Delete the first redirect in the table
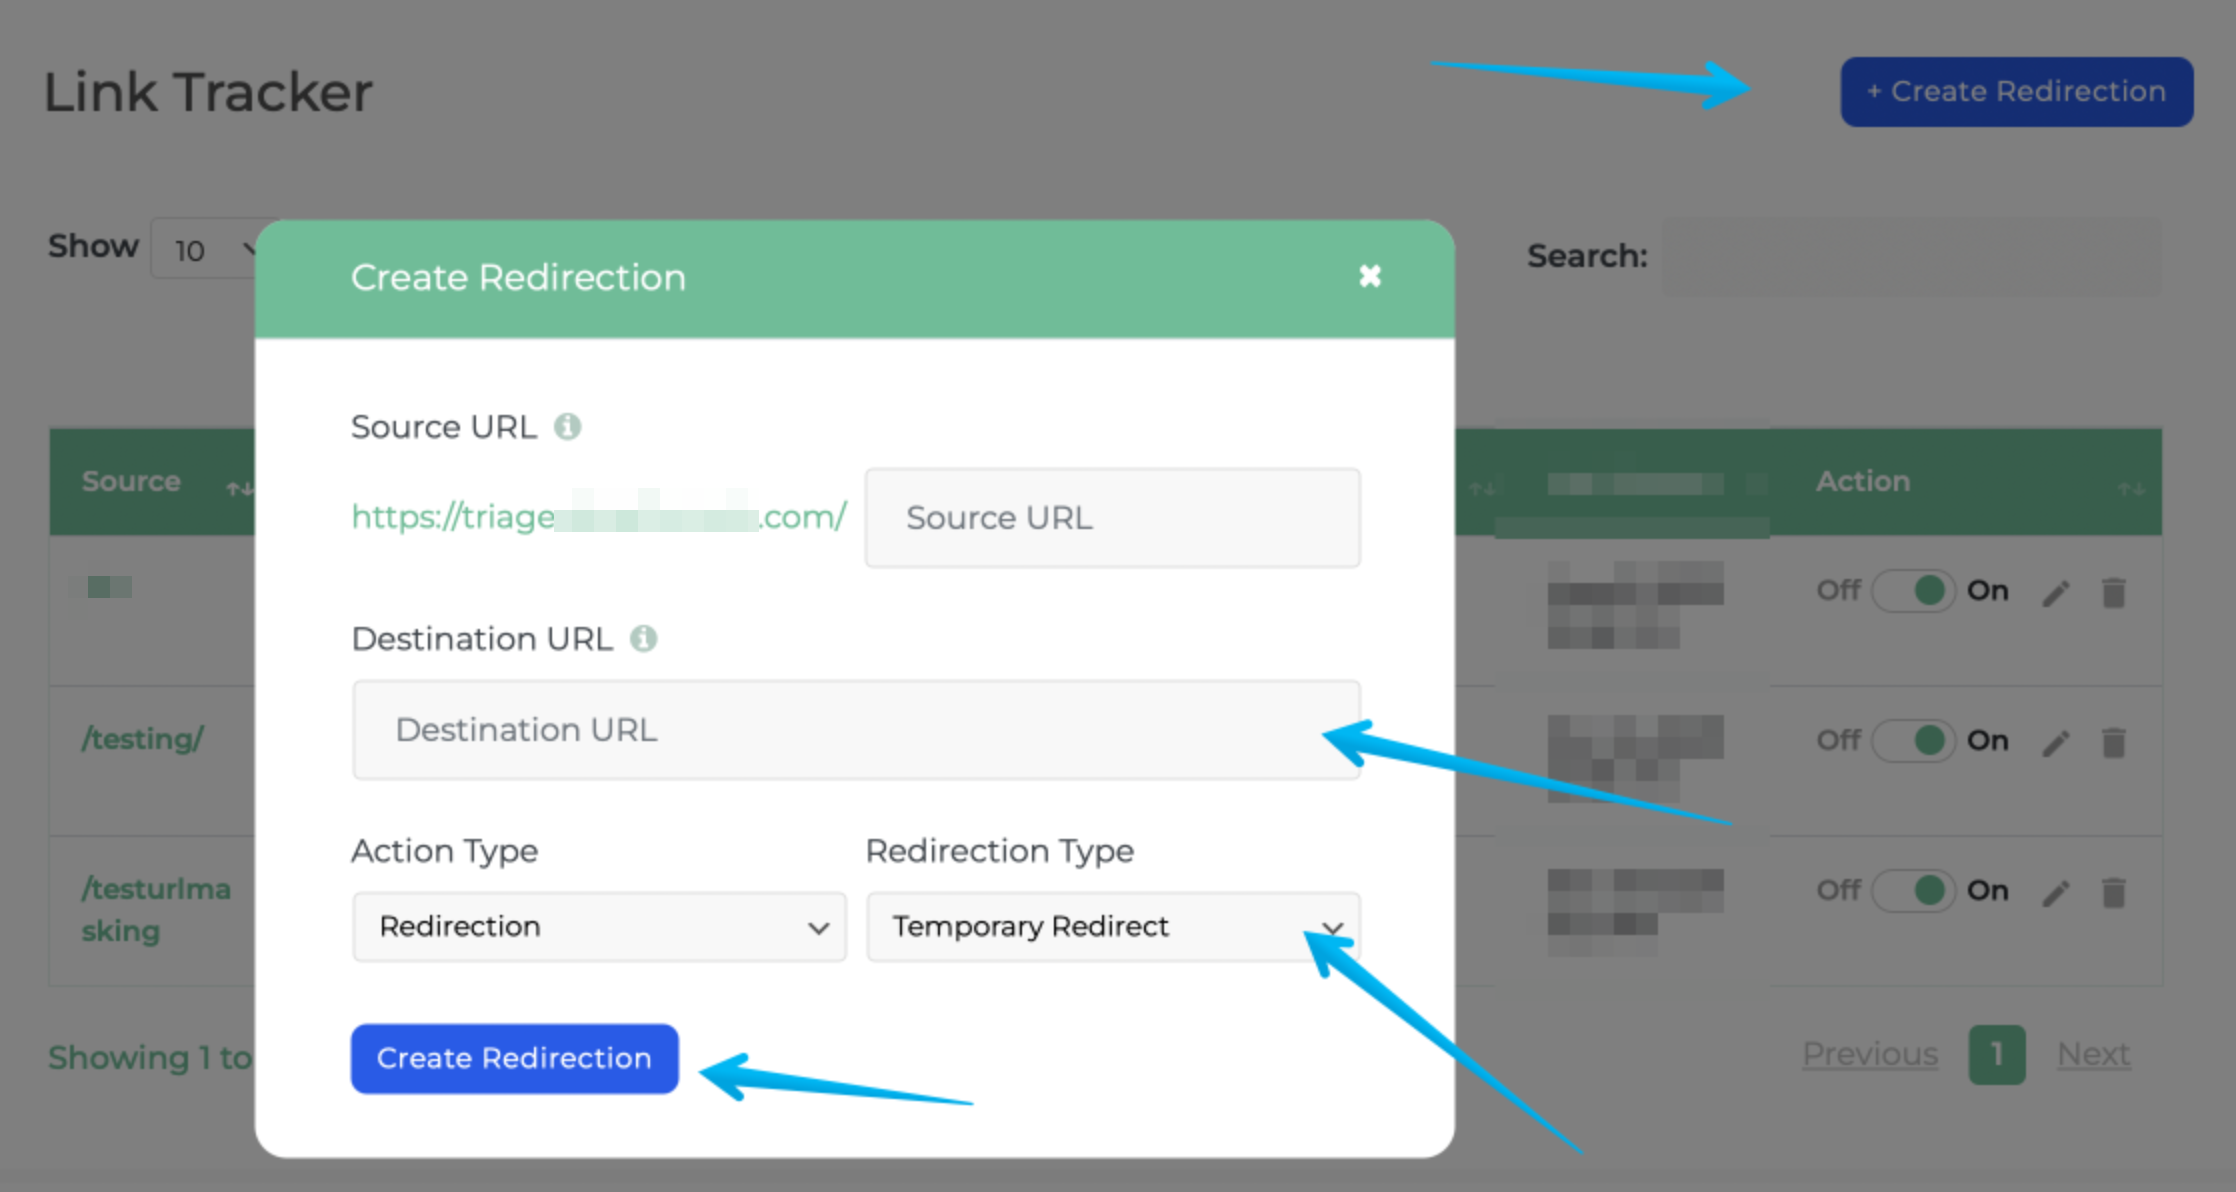 pyautogui.click(x=2115, y=591)
